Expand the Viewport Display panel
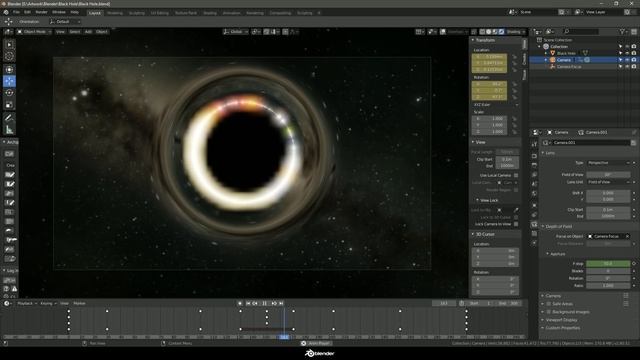Image resolution: width=640 pixels, height=360 pixels. point(561,320)
